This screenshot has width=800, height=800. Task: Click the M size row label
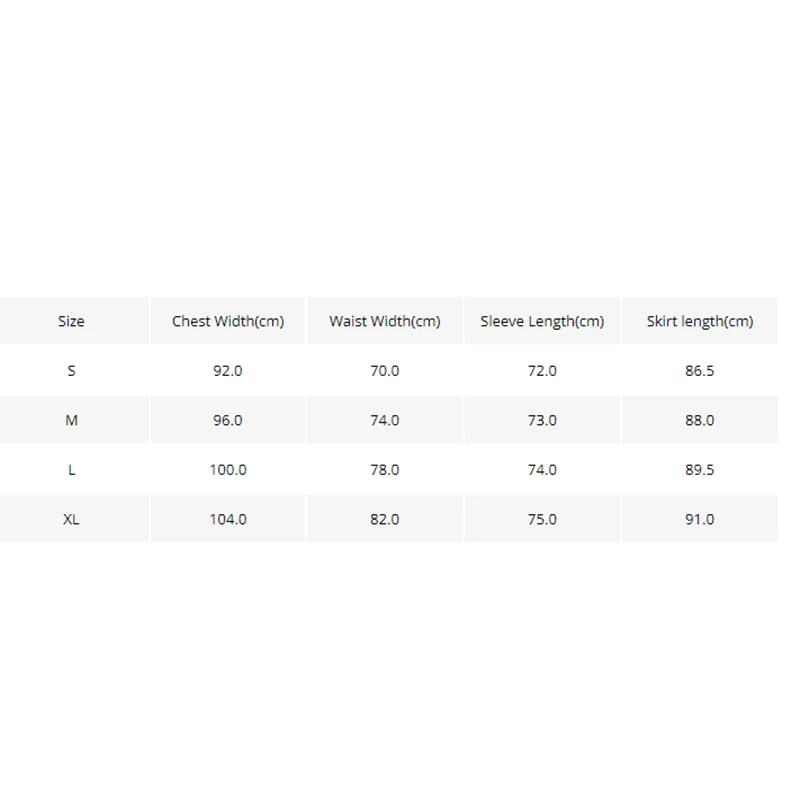(71, 420)
